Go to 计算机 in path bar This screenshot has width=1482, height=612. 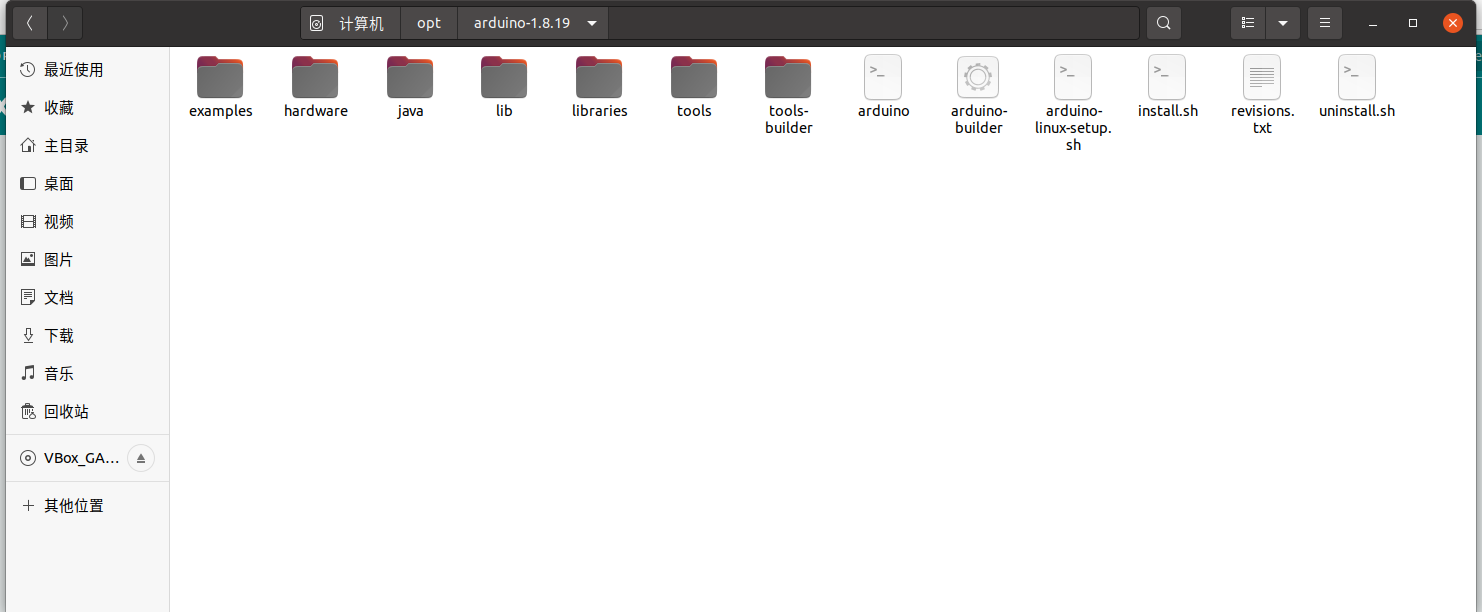(x=351, y=23)
